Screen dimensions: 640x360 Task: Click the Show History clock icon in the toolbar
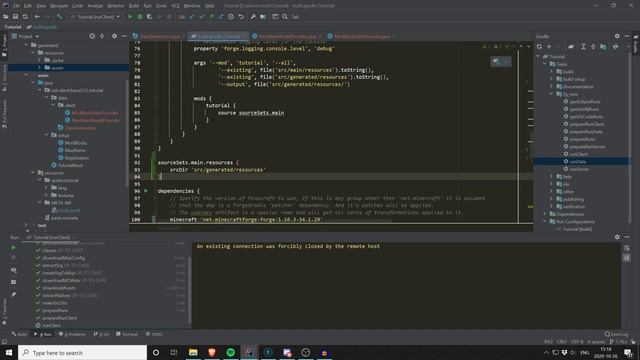[231, 17]
